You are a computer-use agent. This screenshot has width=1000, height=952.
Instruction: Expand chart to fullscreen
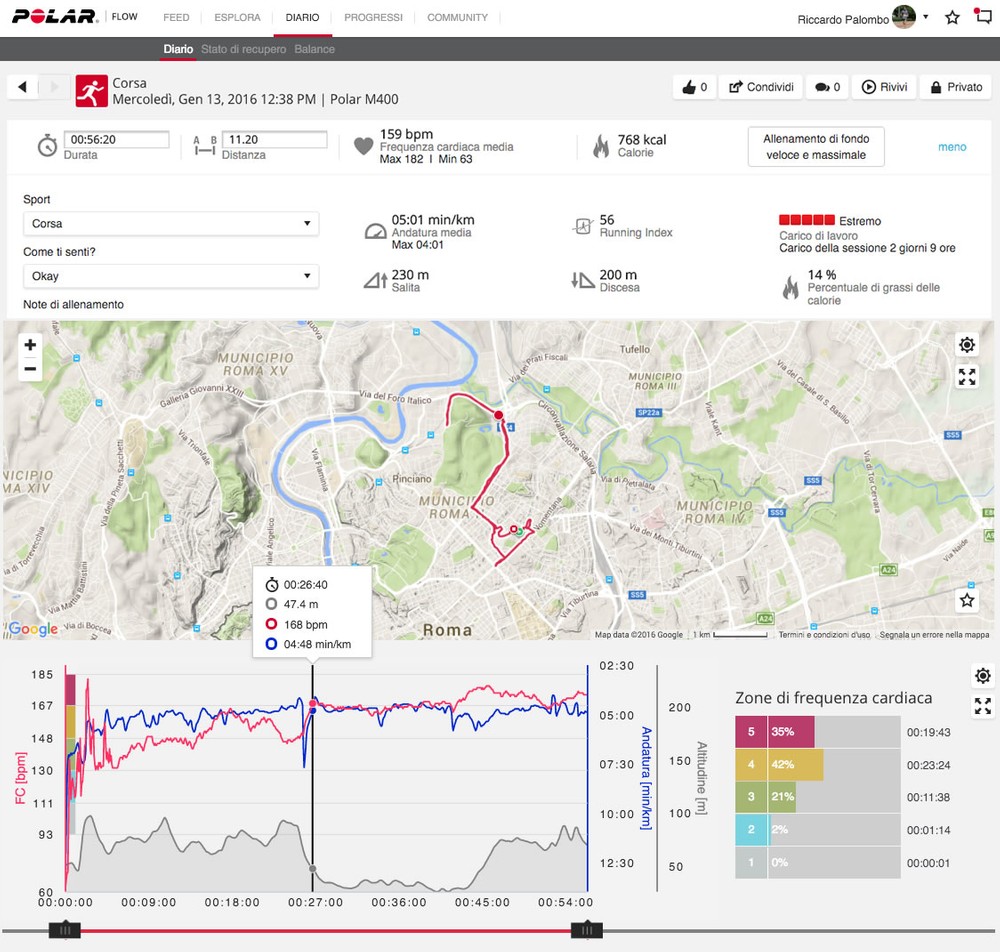click(x=982, y=707)
